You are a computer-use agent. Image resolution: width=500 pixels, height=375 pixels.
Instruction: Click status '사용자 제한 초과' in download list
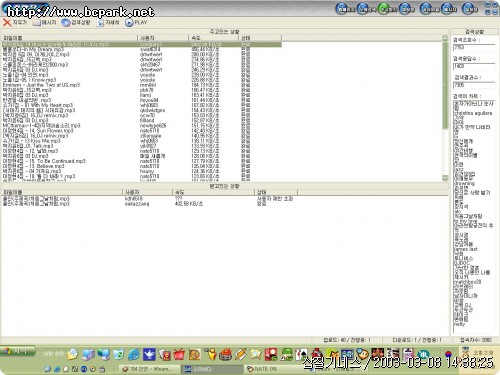pyautogui.click(x=275, y=199)
